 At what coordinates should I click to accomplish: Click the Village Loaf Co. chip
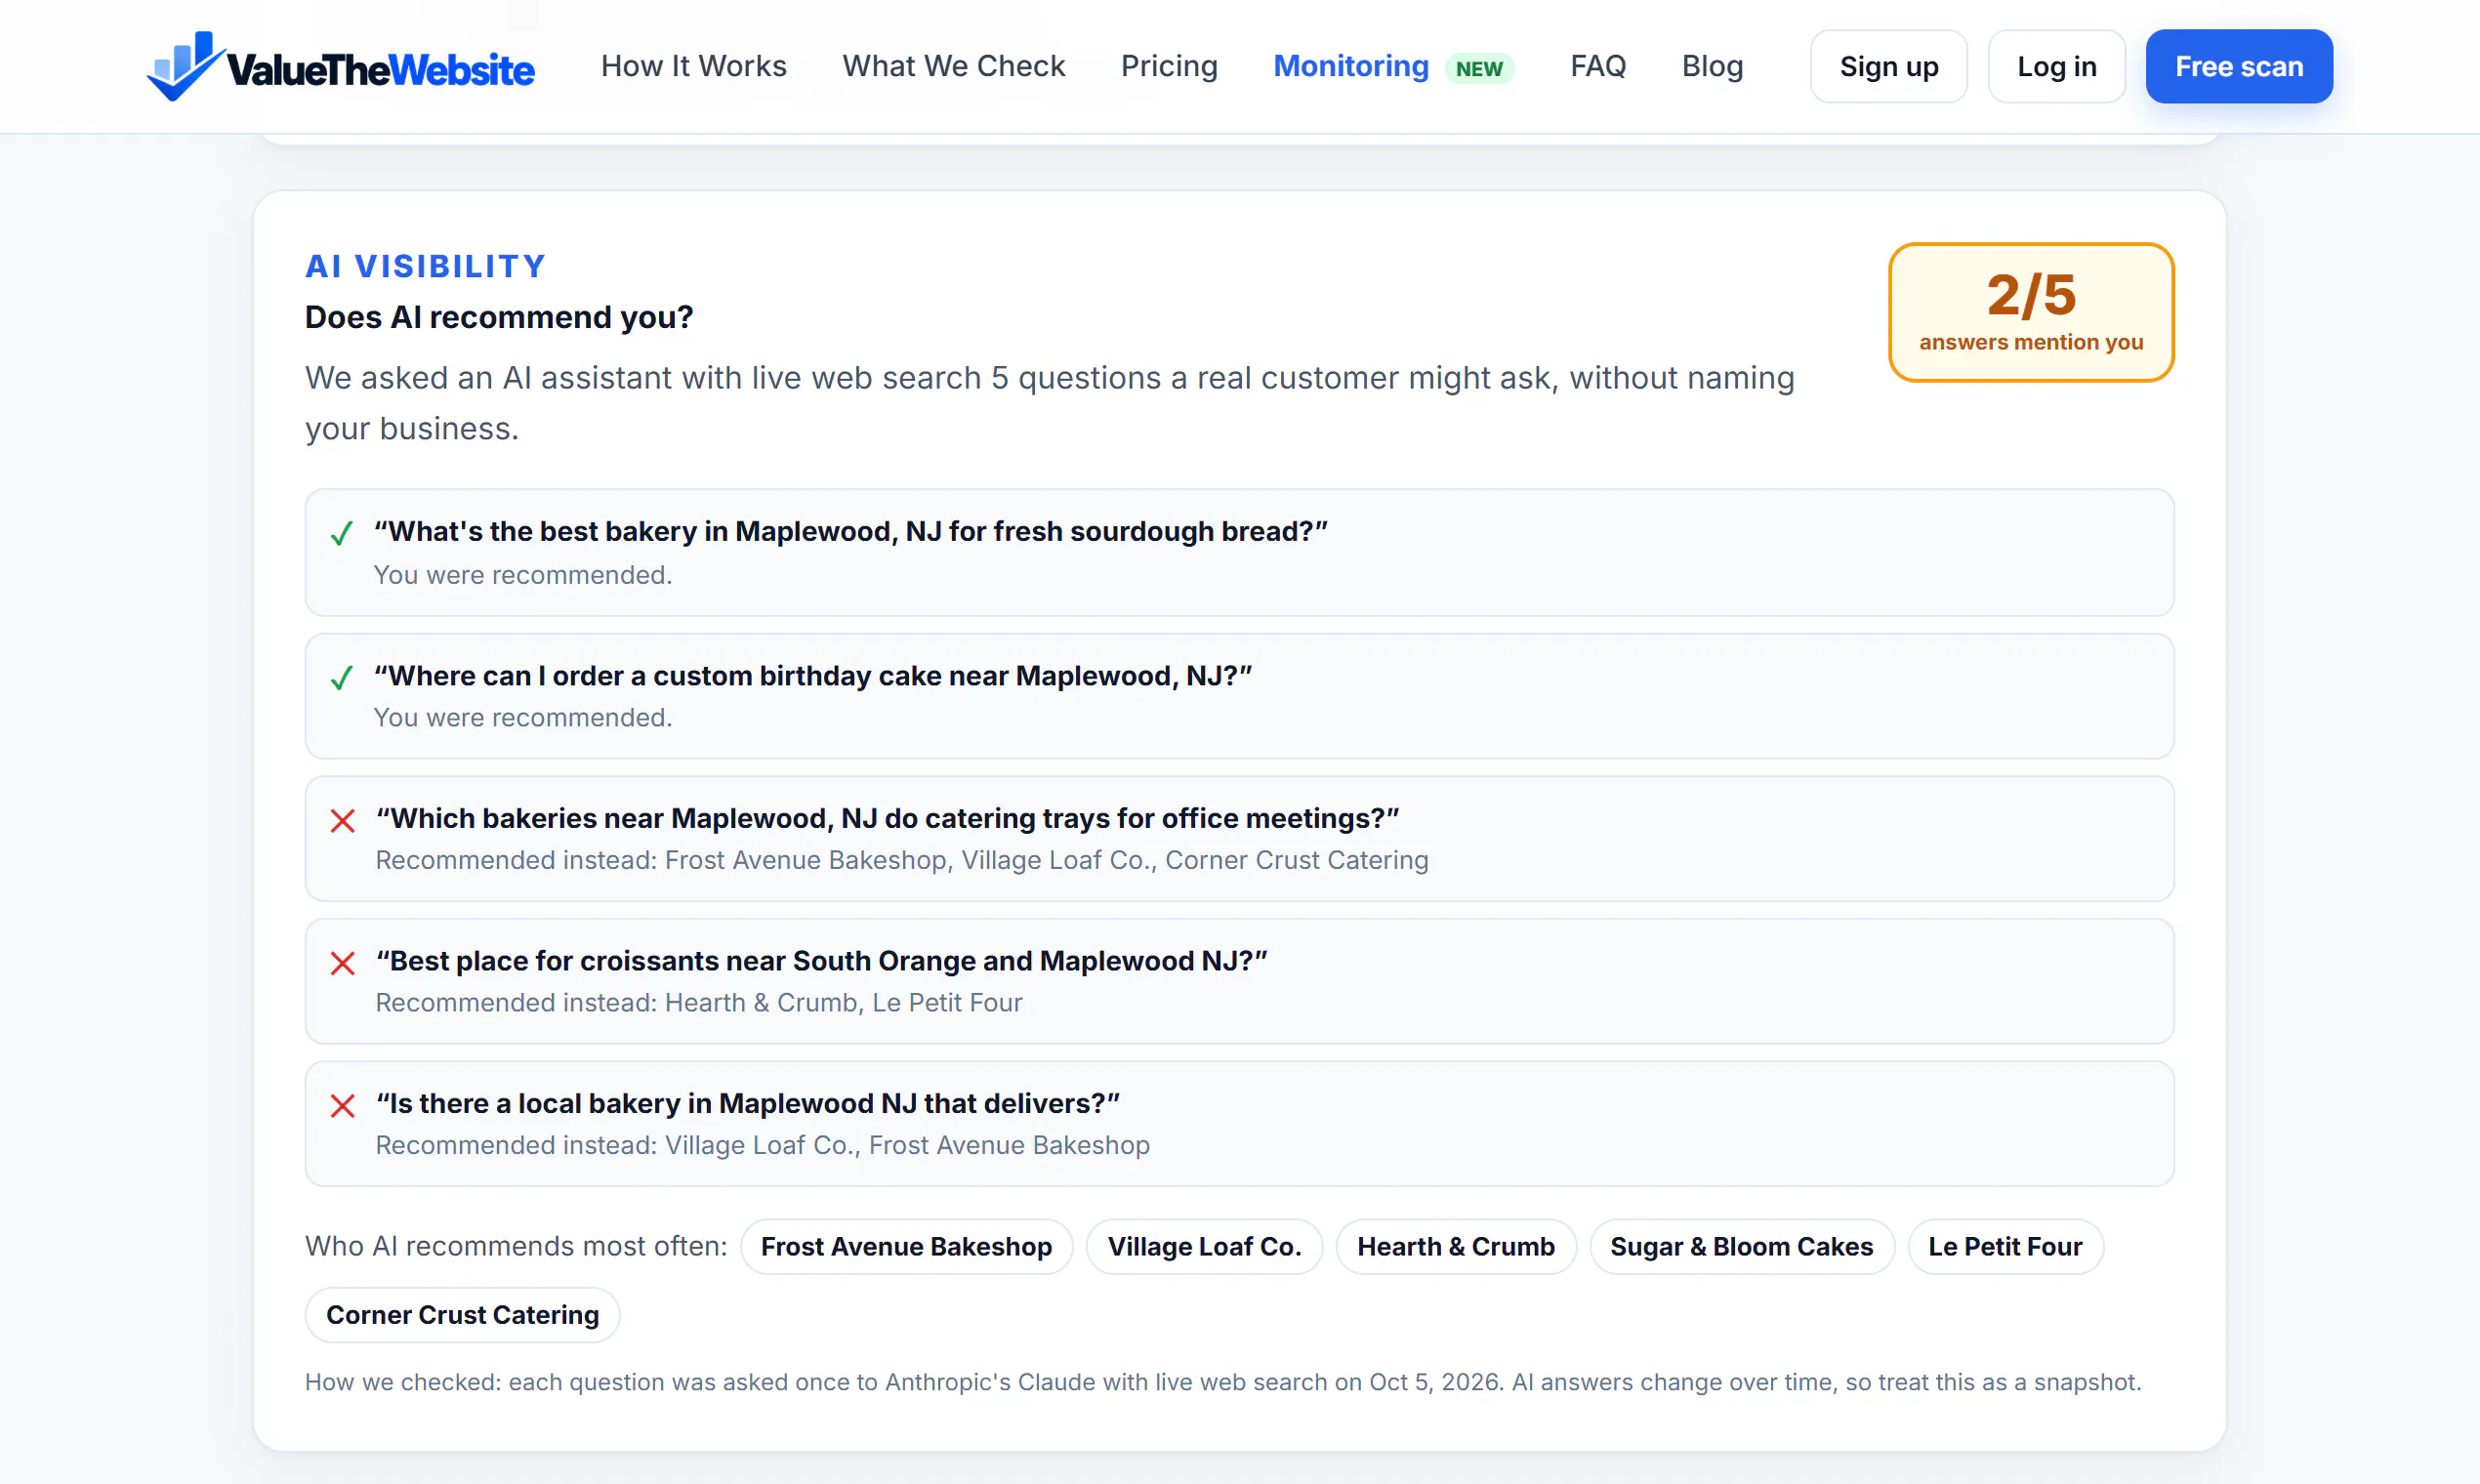[1204, 1246]
